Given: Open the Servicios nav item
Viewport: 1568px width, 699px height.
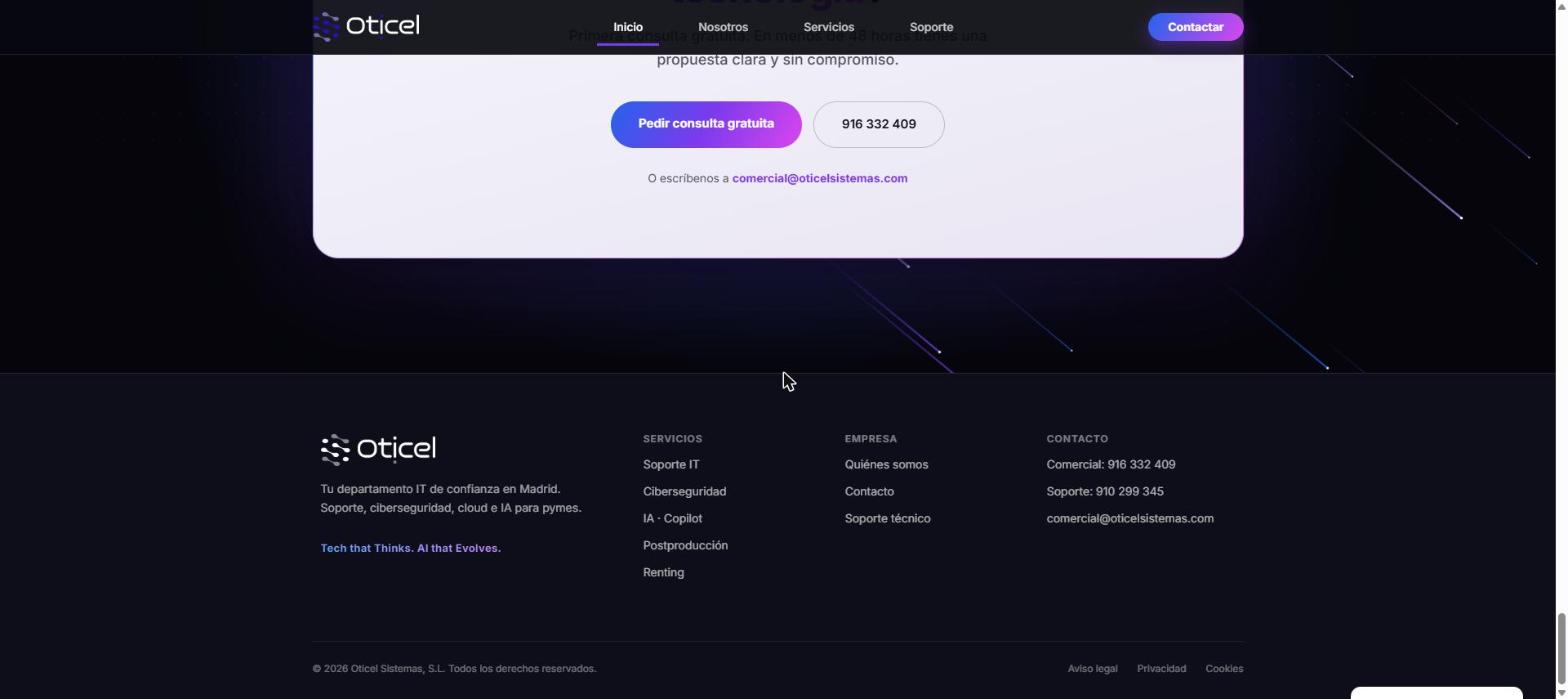Looking at the screenshot, I should pos(829,27).
